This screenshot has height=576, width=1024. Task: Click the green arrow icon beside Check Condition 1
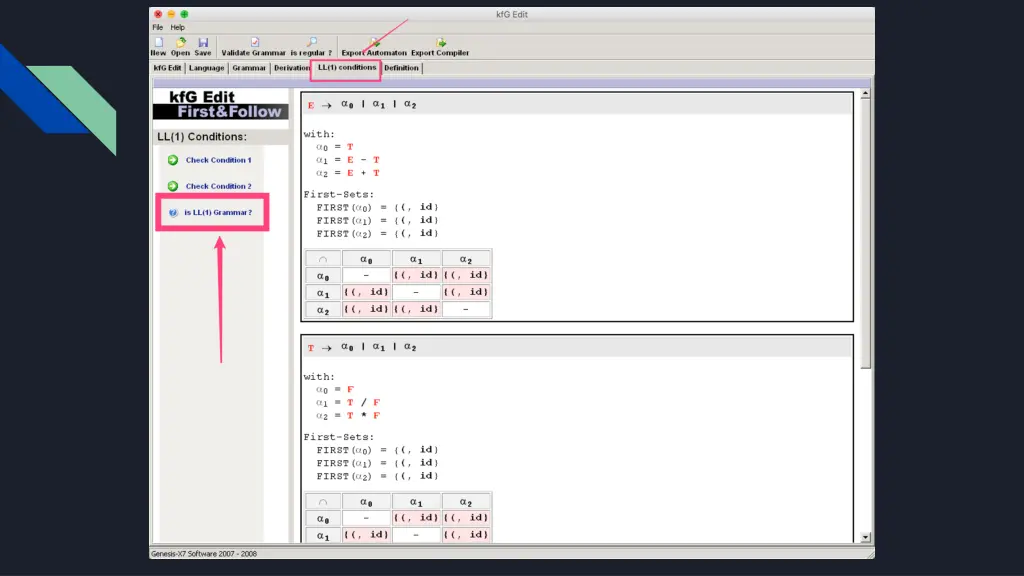[173, 160]
